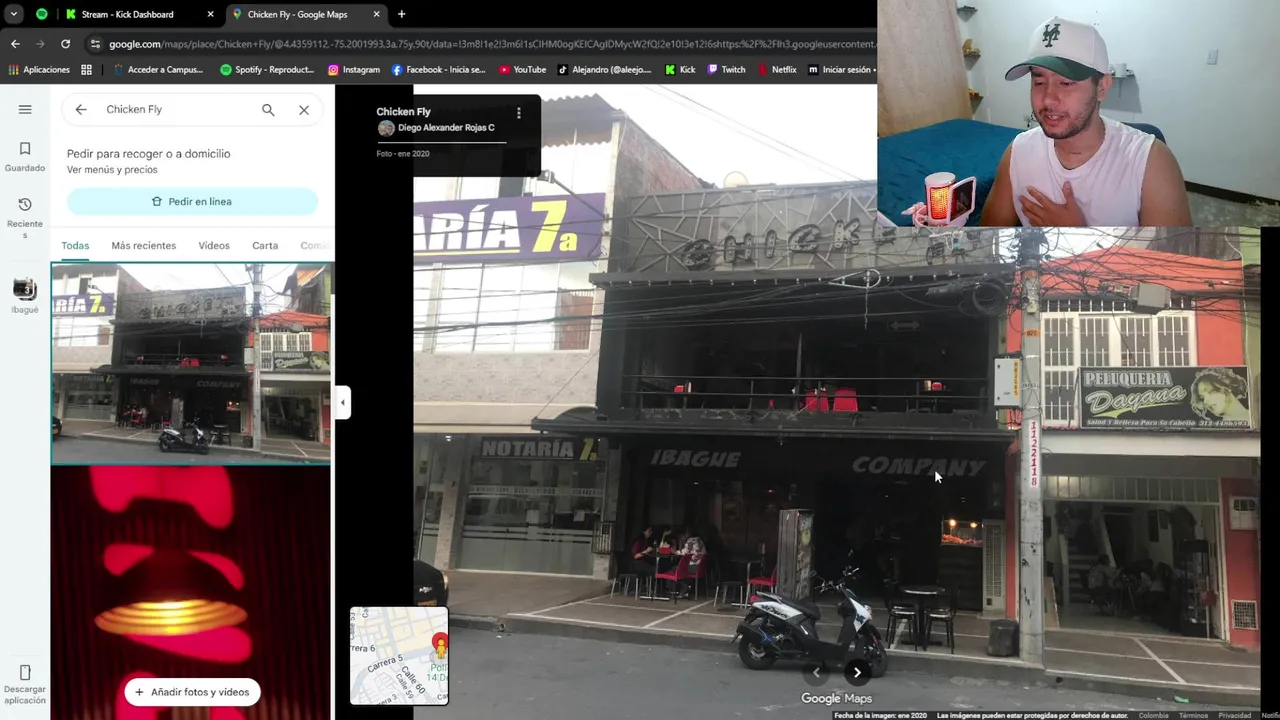Go back with browser back arrow

pos(15,44)
